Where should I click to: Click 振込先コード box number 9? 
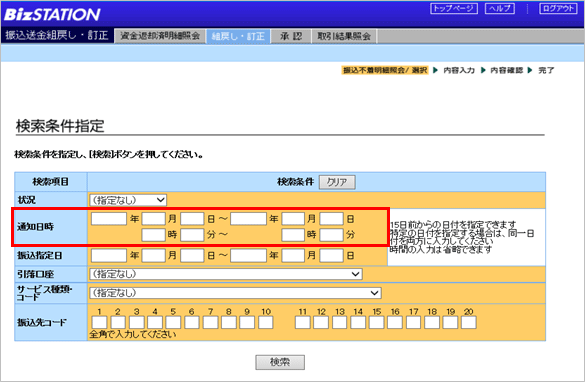[x=247, y=322]
